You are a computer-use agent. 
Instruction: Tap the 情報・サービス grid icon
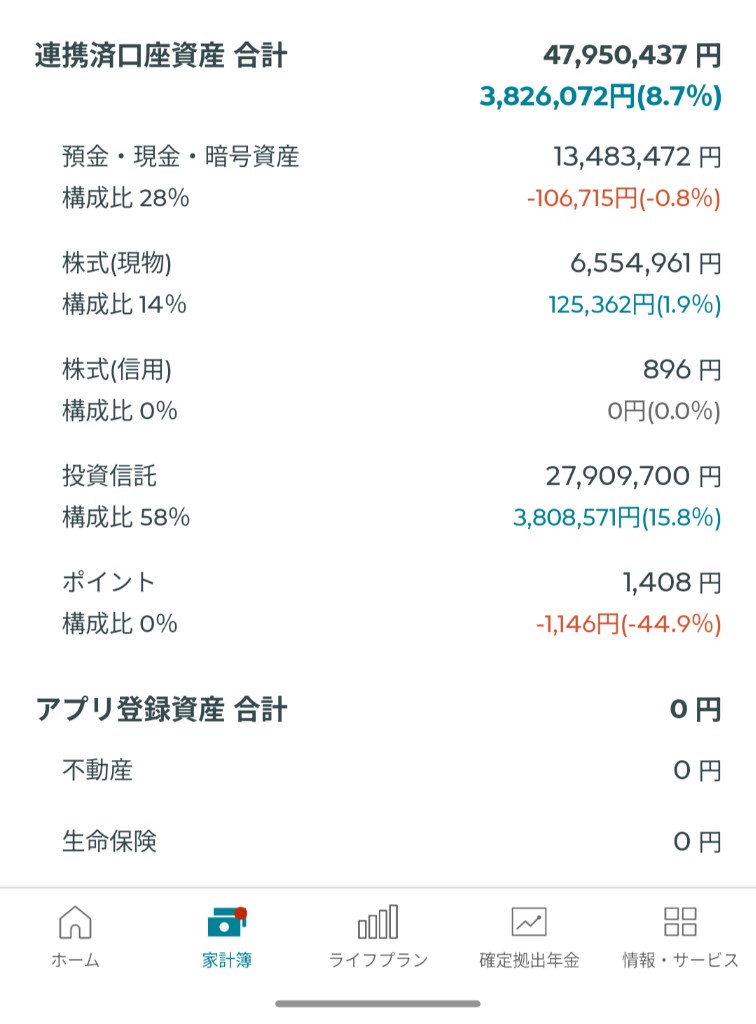click(680, 922)
